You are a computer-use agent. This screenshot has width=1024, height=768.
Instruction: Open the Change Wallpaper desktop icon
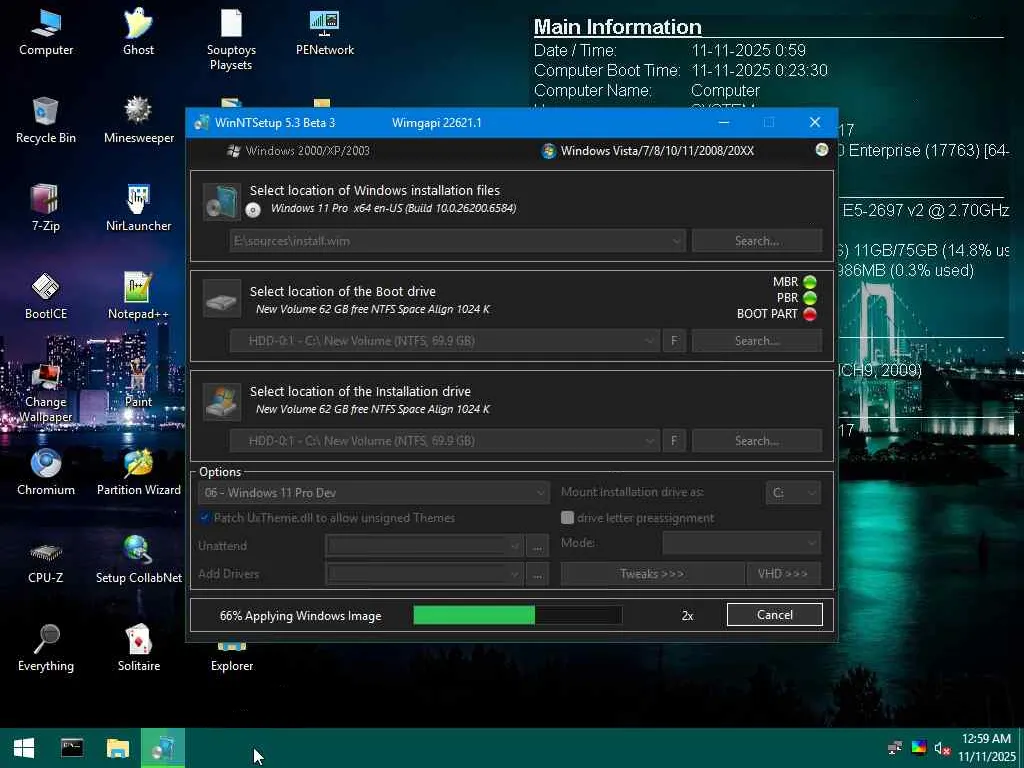tap(46, 392)
